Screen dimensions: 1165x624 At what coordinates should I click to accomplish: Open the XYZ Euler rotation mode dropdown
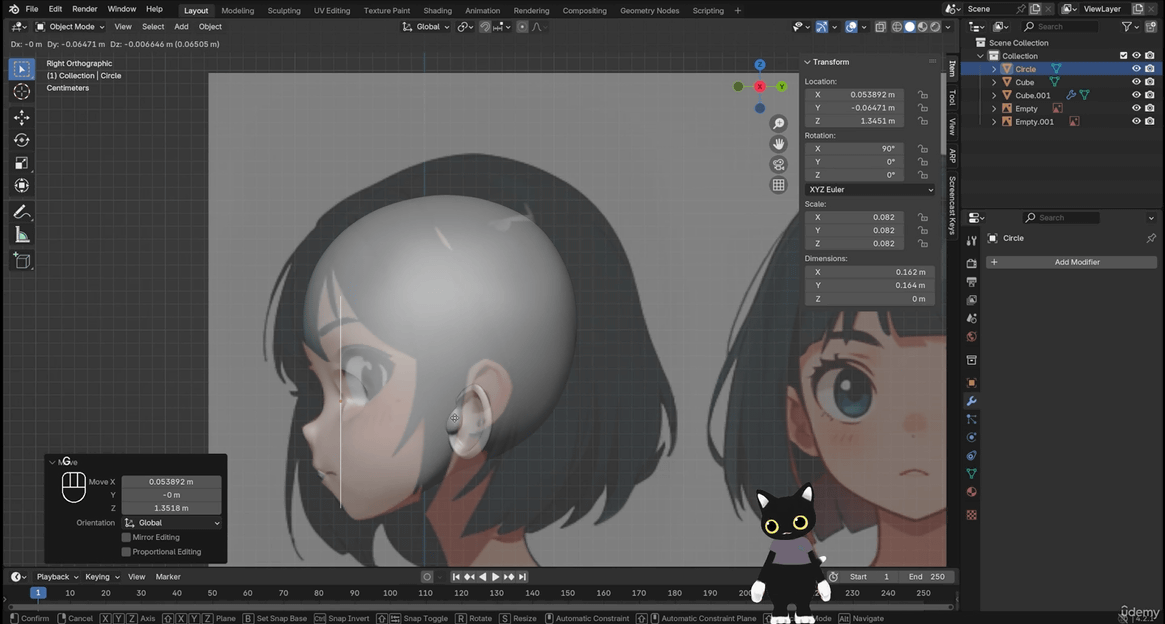(870, 189)
